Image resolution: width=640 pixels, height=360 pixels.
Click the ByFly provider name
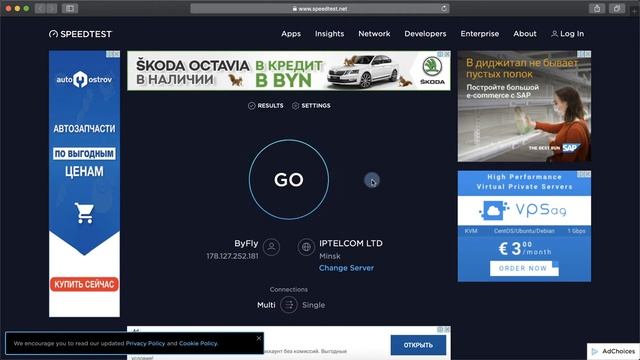click(246, 243)
